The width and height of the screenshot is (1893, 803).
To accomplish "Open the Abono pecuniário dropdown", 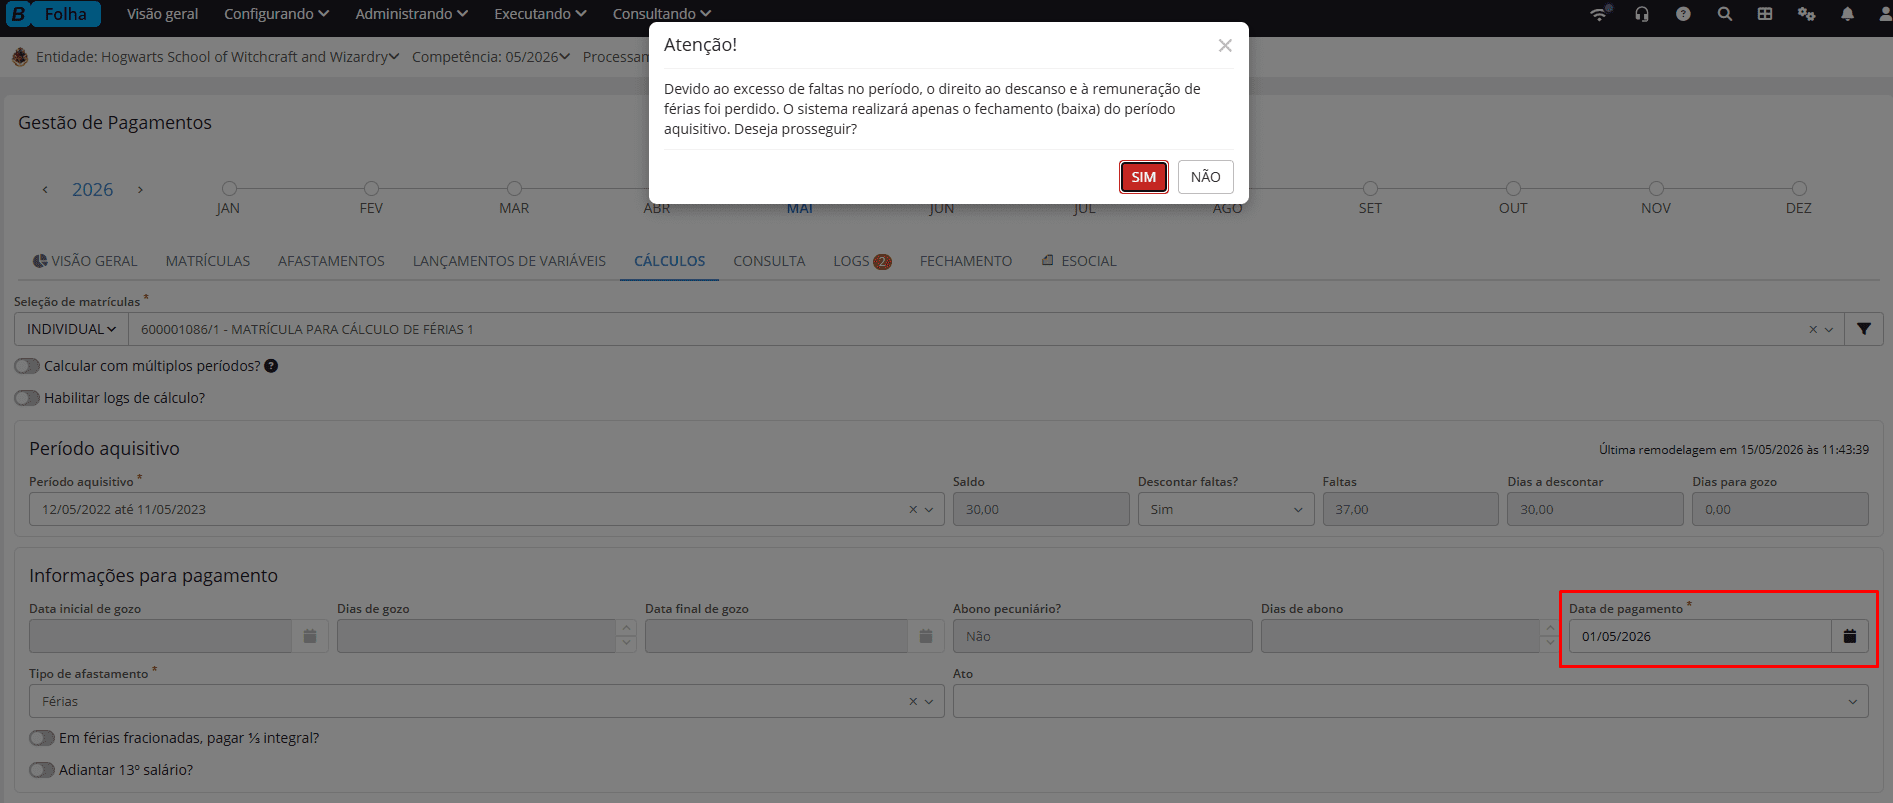I will [x=1102, y=636].
